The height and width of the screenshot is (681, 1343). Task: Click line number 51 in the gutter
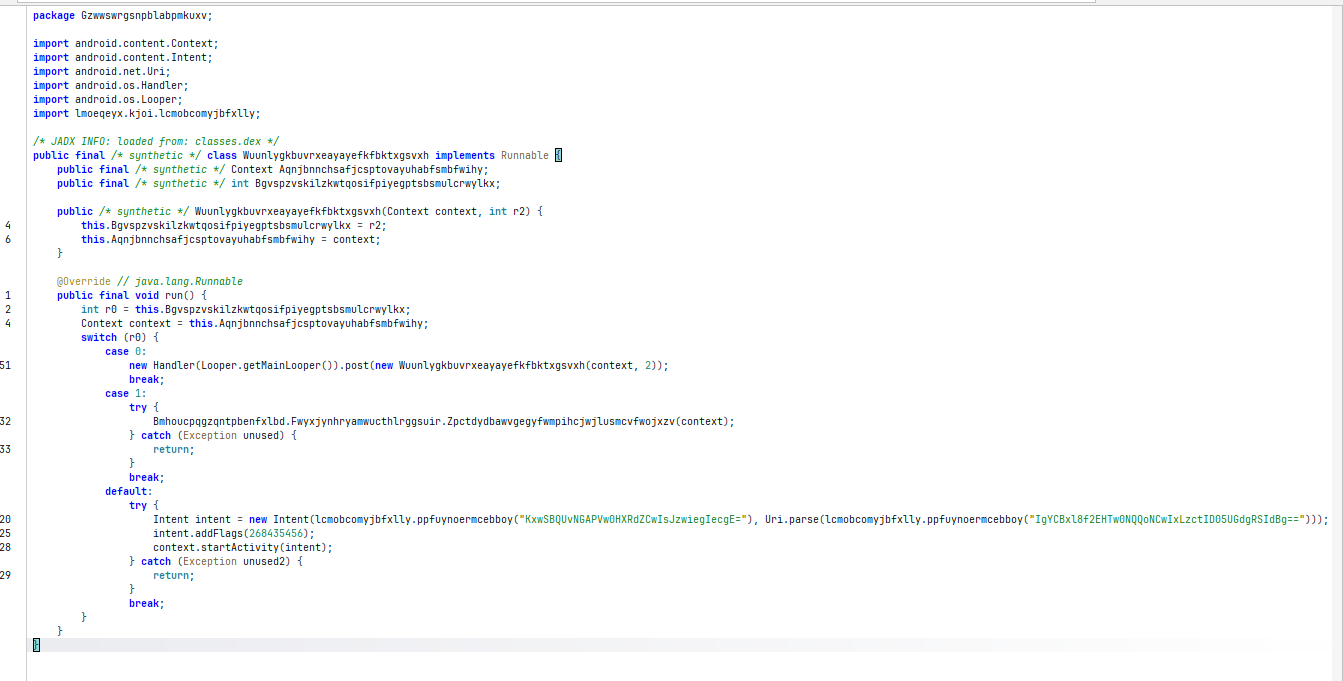[7, 365]
